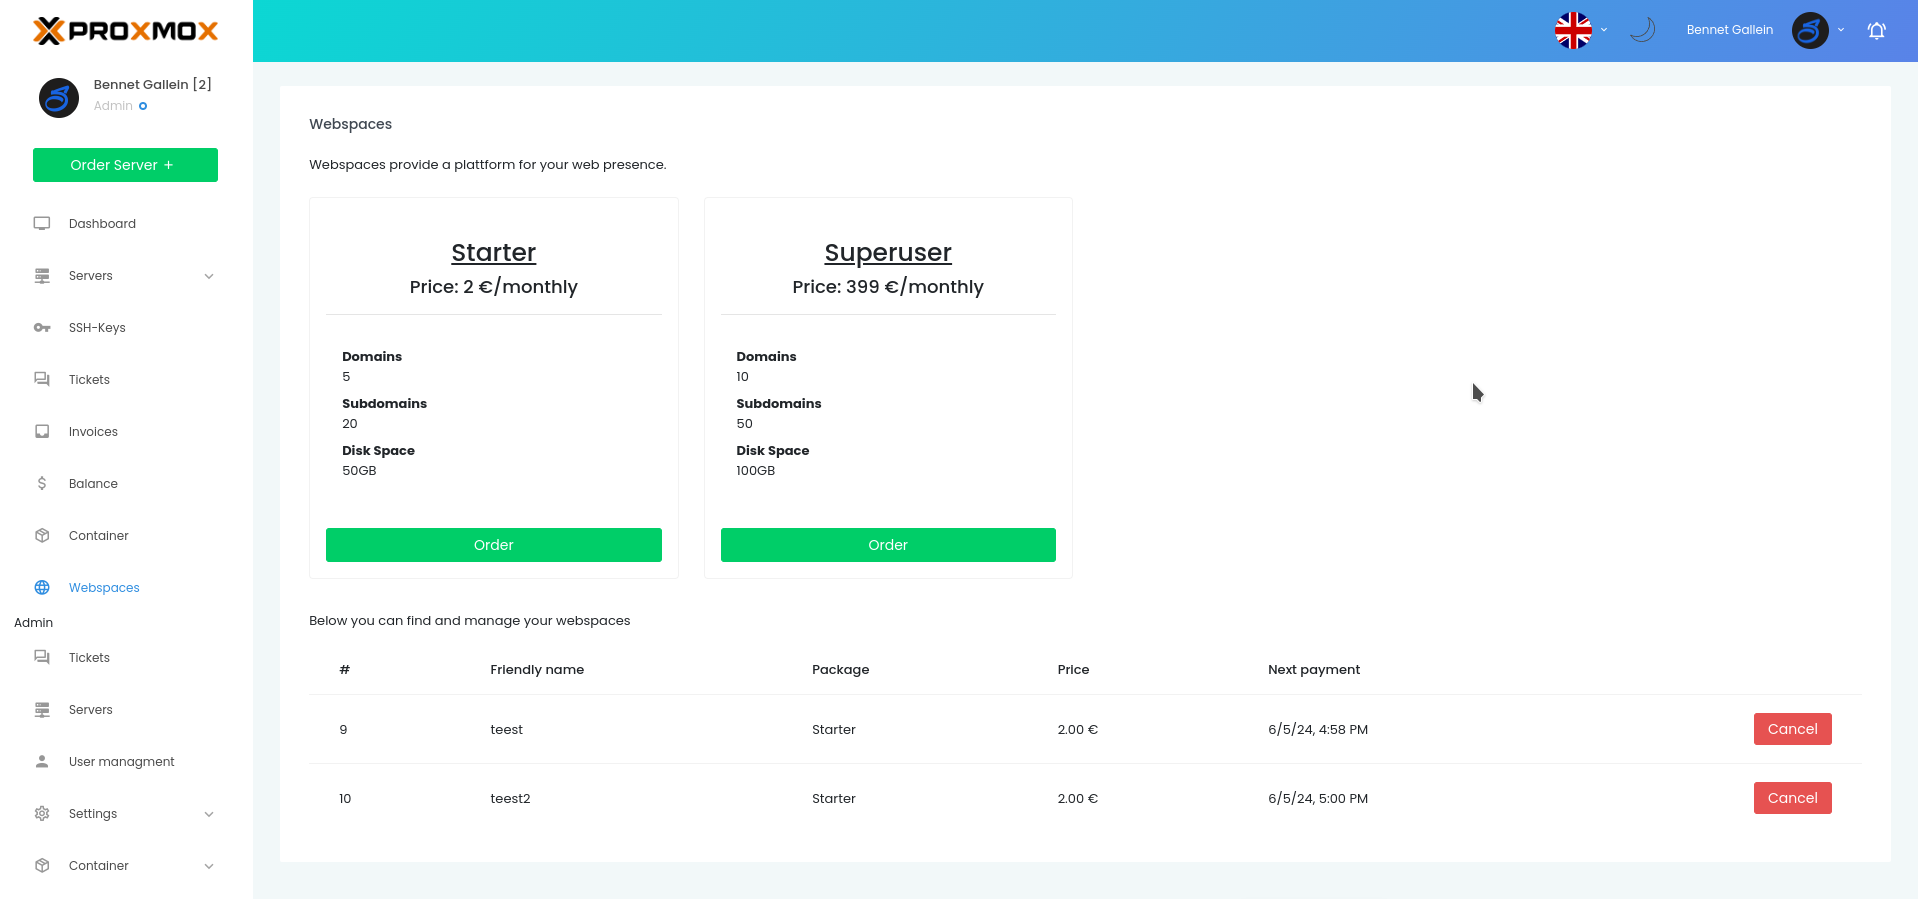Click the Starter package title
The height and width of the screenshot is (899, 1918).
(x=494, y=253)
